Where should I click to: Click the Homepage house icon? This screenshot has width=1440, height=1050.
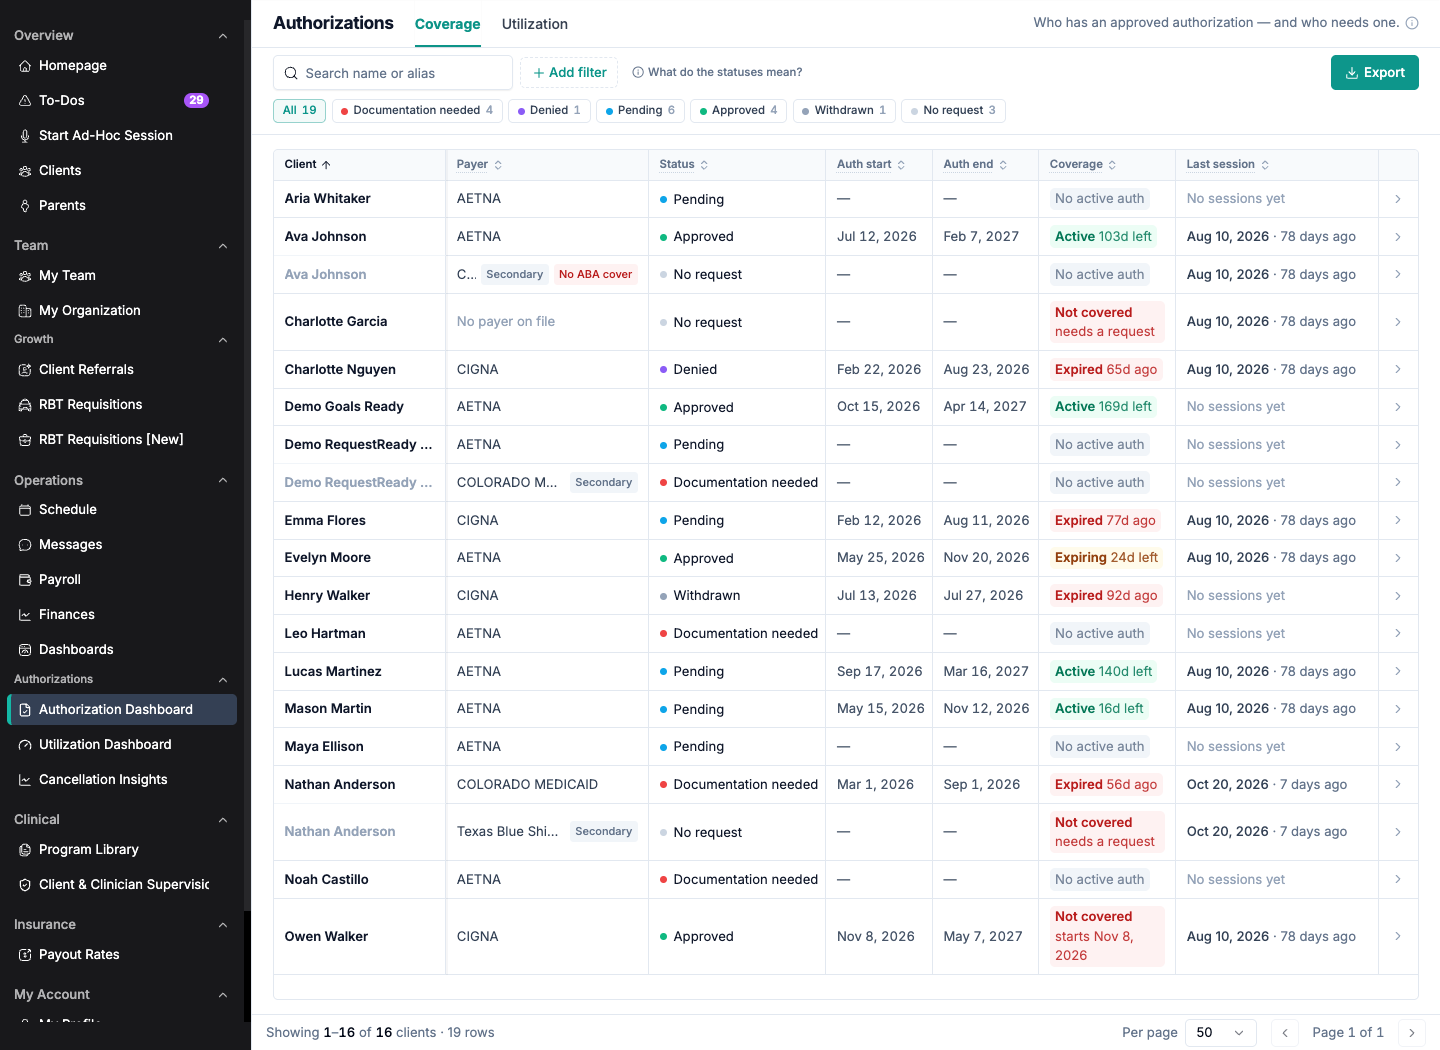coord(25,66)
